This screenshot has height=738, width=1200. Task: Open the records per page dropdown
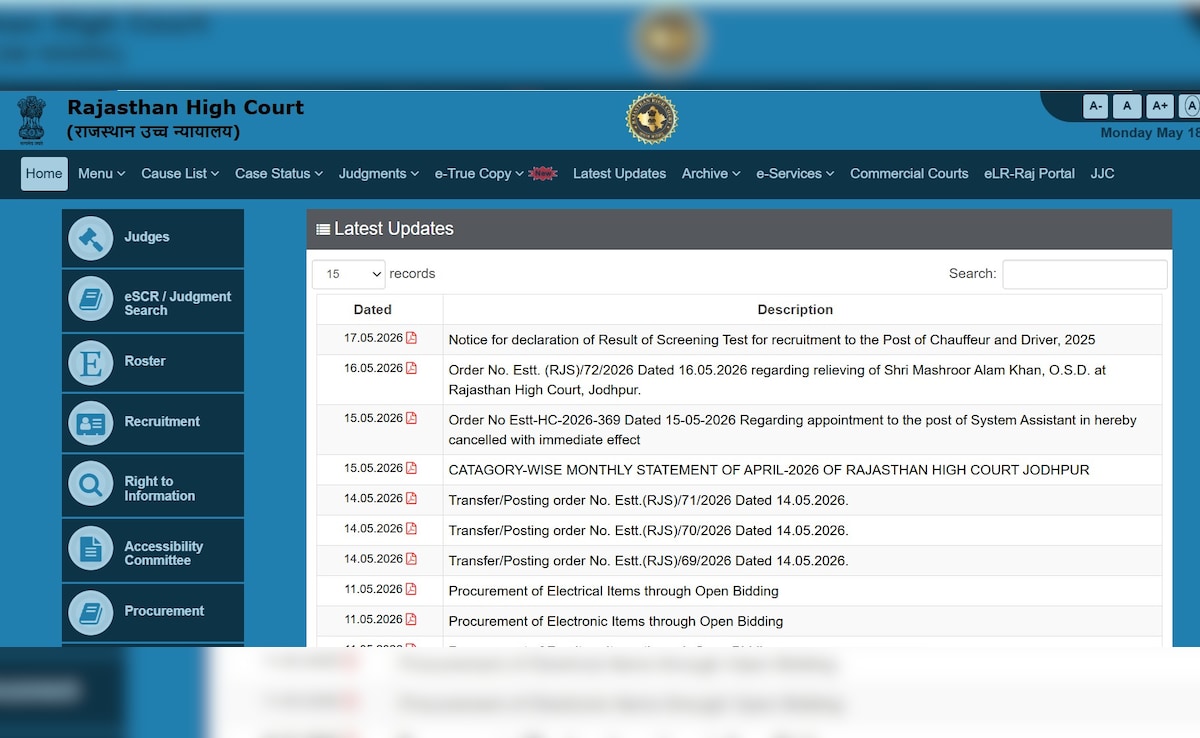coord(349,274)
